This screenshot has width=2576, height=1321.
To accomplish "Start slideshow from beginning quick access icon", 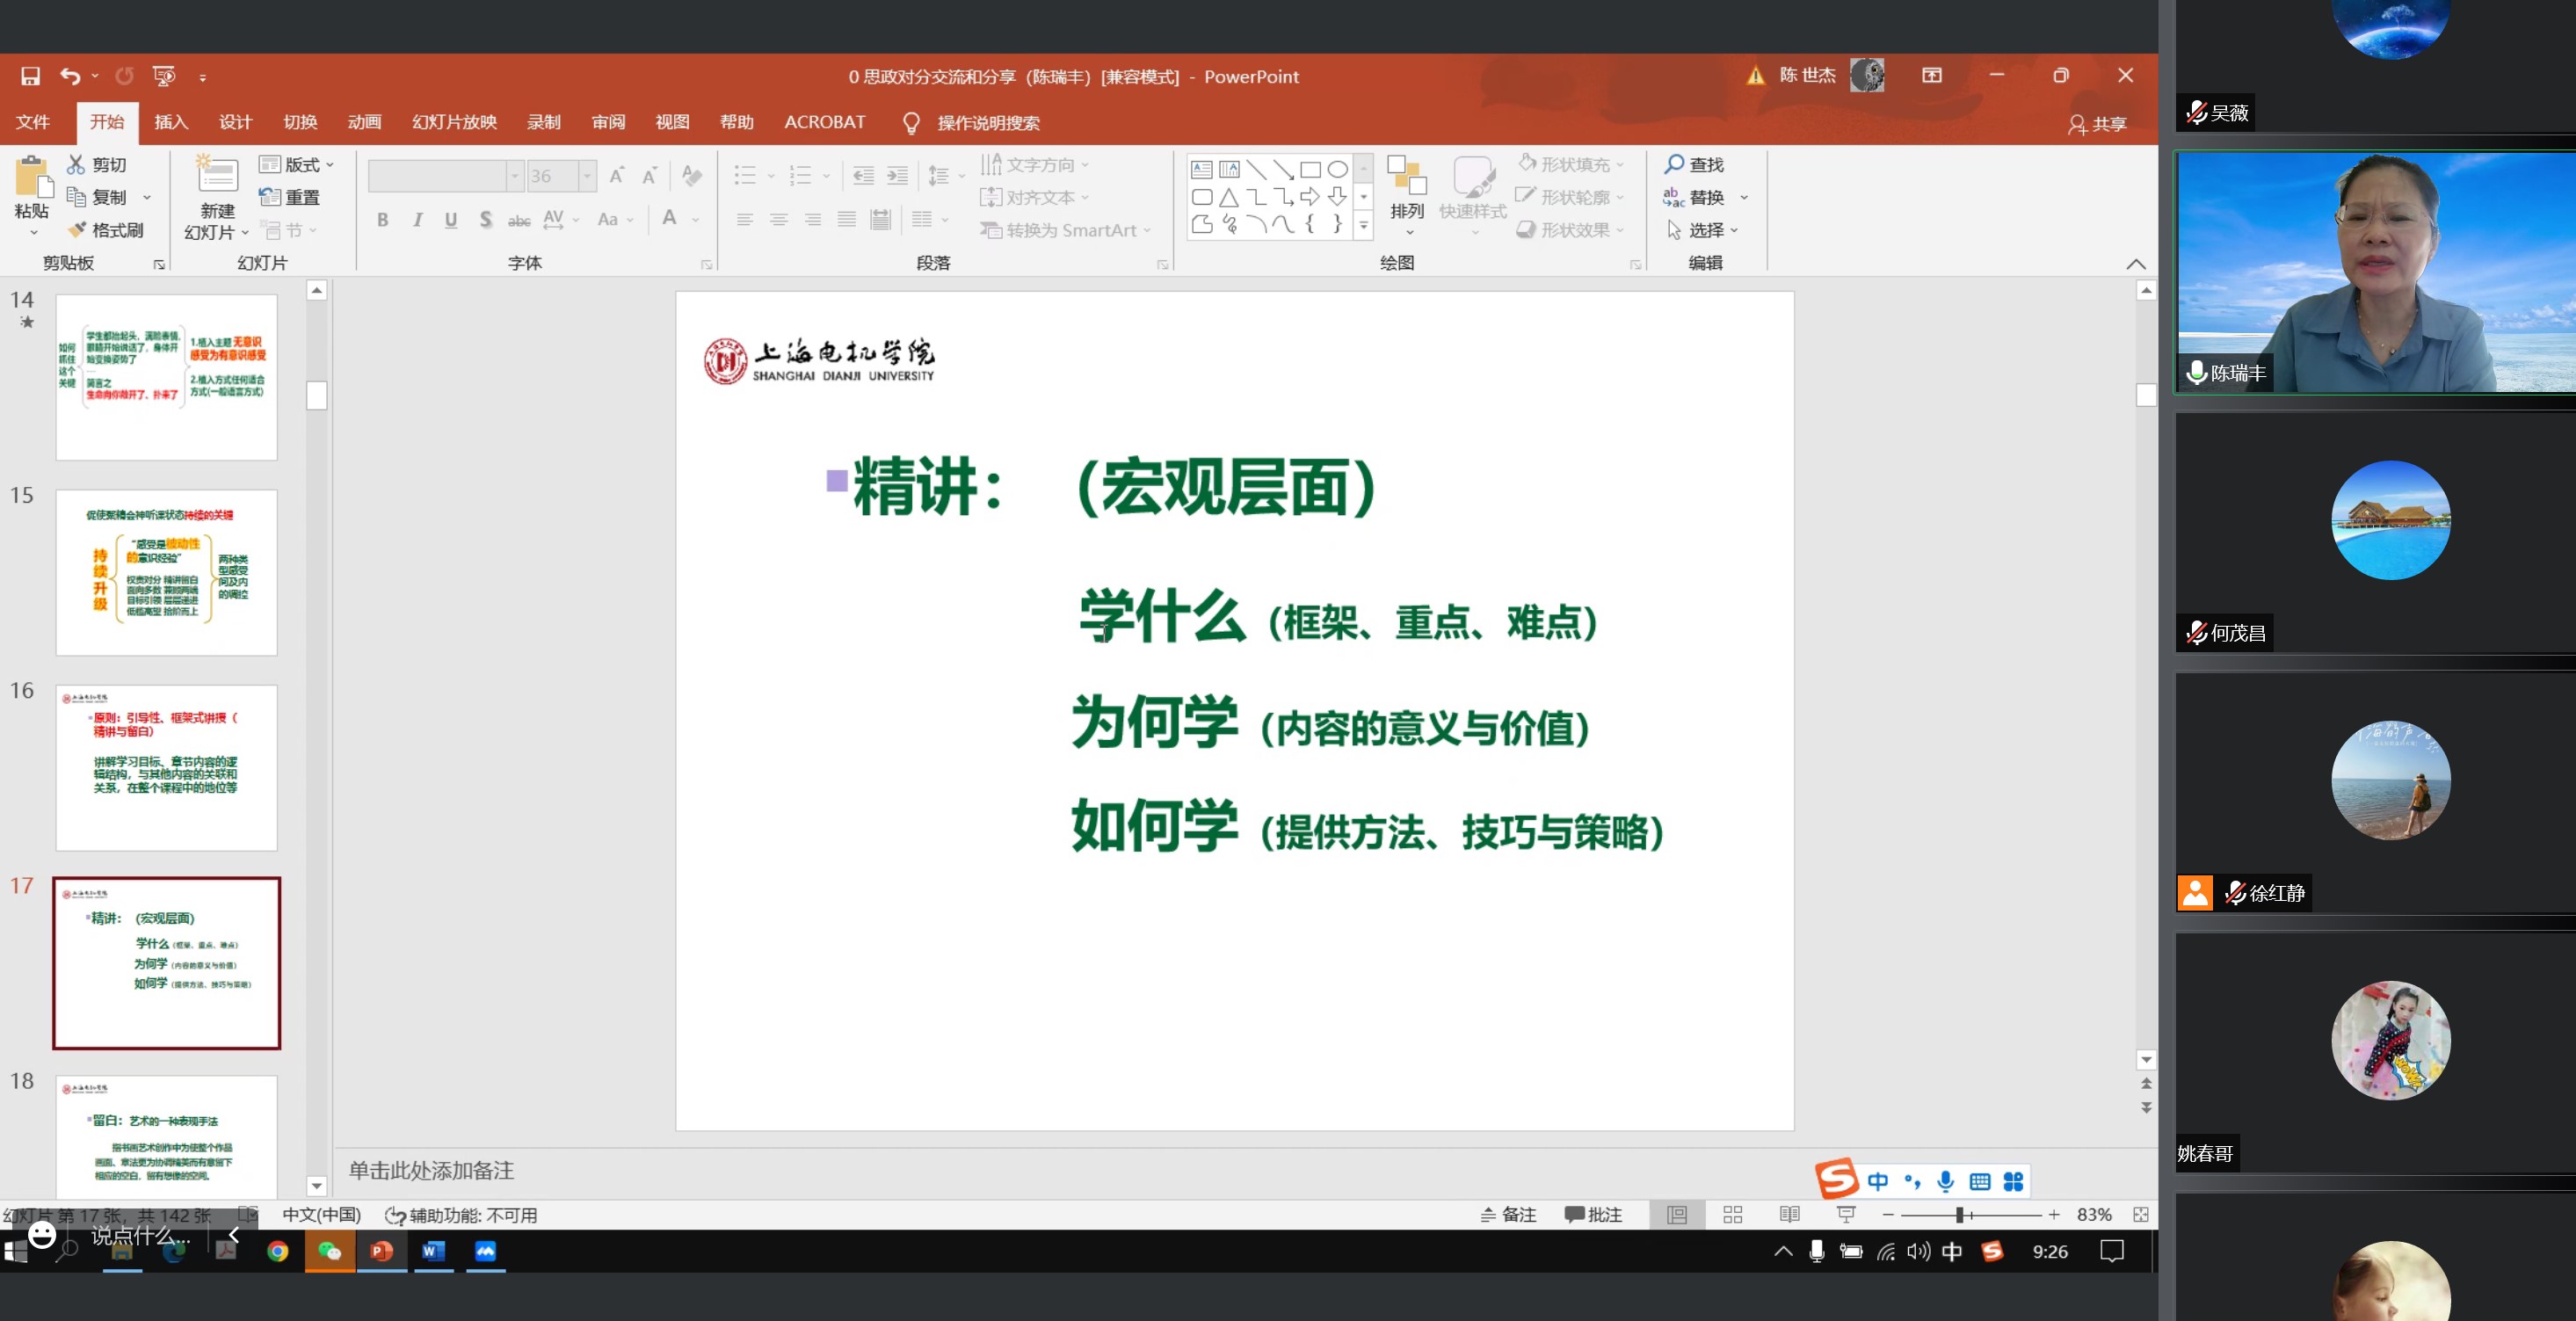I will tap(163, 76).
